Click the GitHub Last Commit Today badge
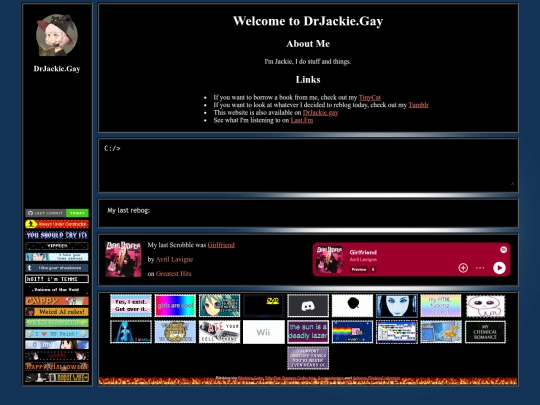Screen dimensions: 540x405 [x=57, y=213]
